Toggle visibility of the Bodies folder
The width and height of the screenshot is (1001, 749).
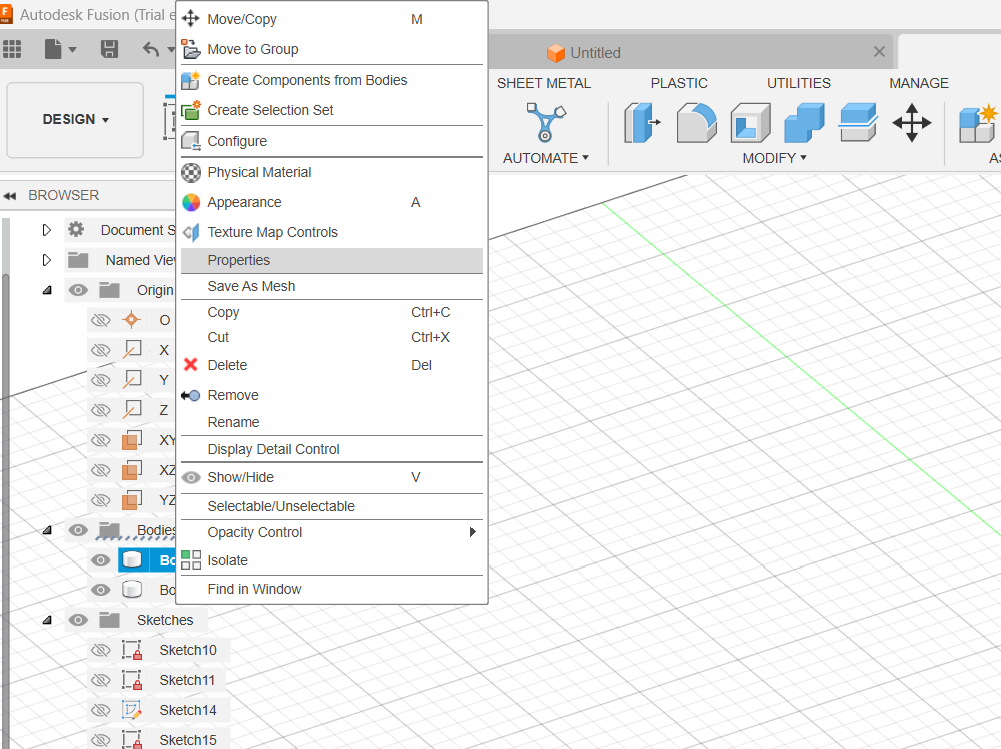[x=78, y=529]
